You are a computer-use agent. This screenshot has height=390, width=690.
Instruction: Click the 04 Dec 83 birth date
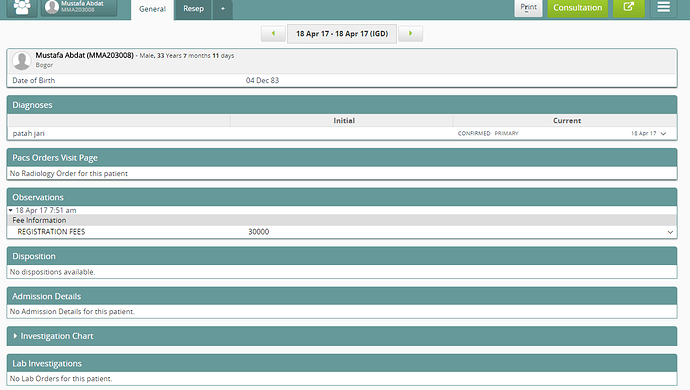pyautogui.click(x=262, y=81)
